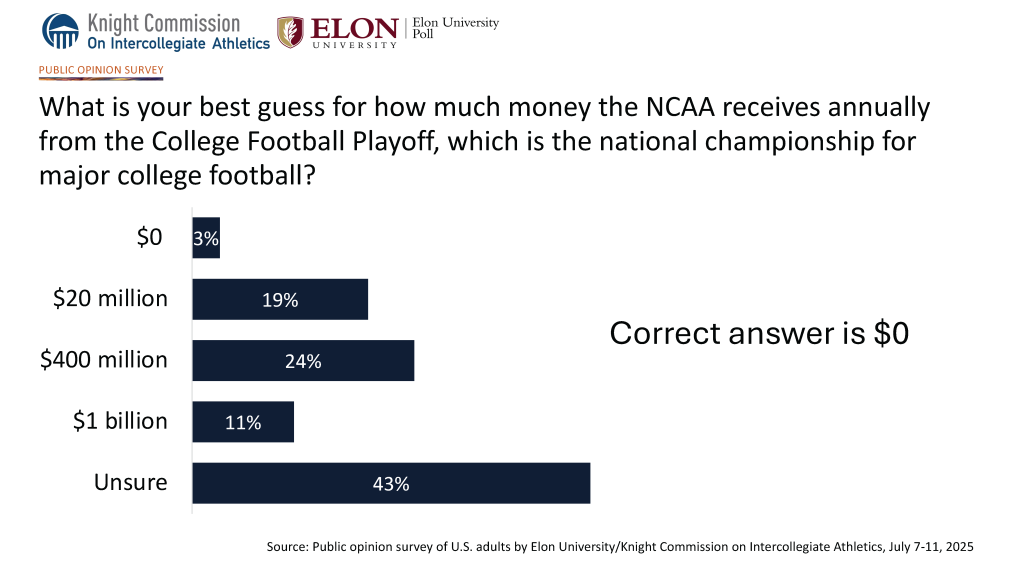Select the $1 billion axis label
Screen dimensions: 1024x577
tap(120, 420)
